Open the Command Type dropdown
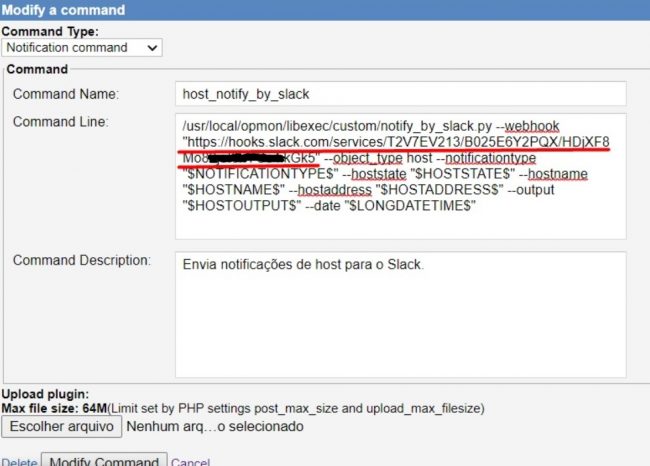This screenshot has width=650, height=466. point(82,47)
